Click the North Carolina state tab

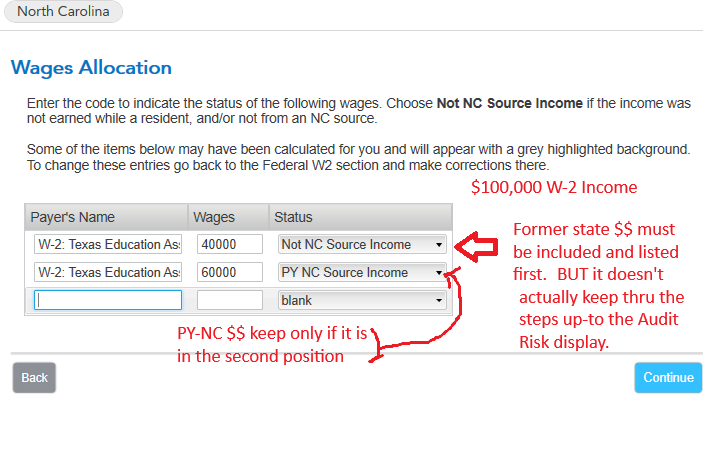coord(63,12)
